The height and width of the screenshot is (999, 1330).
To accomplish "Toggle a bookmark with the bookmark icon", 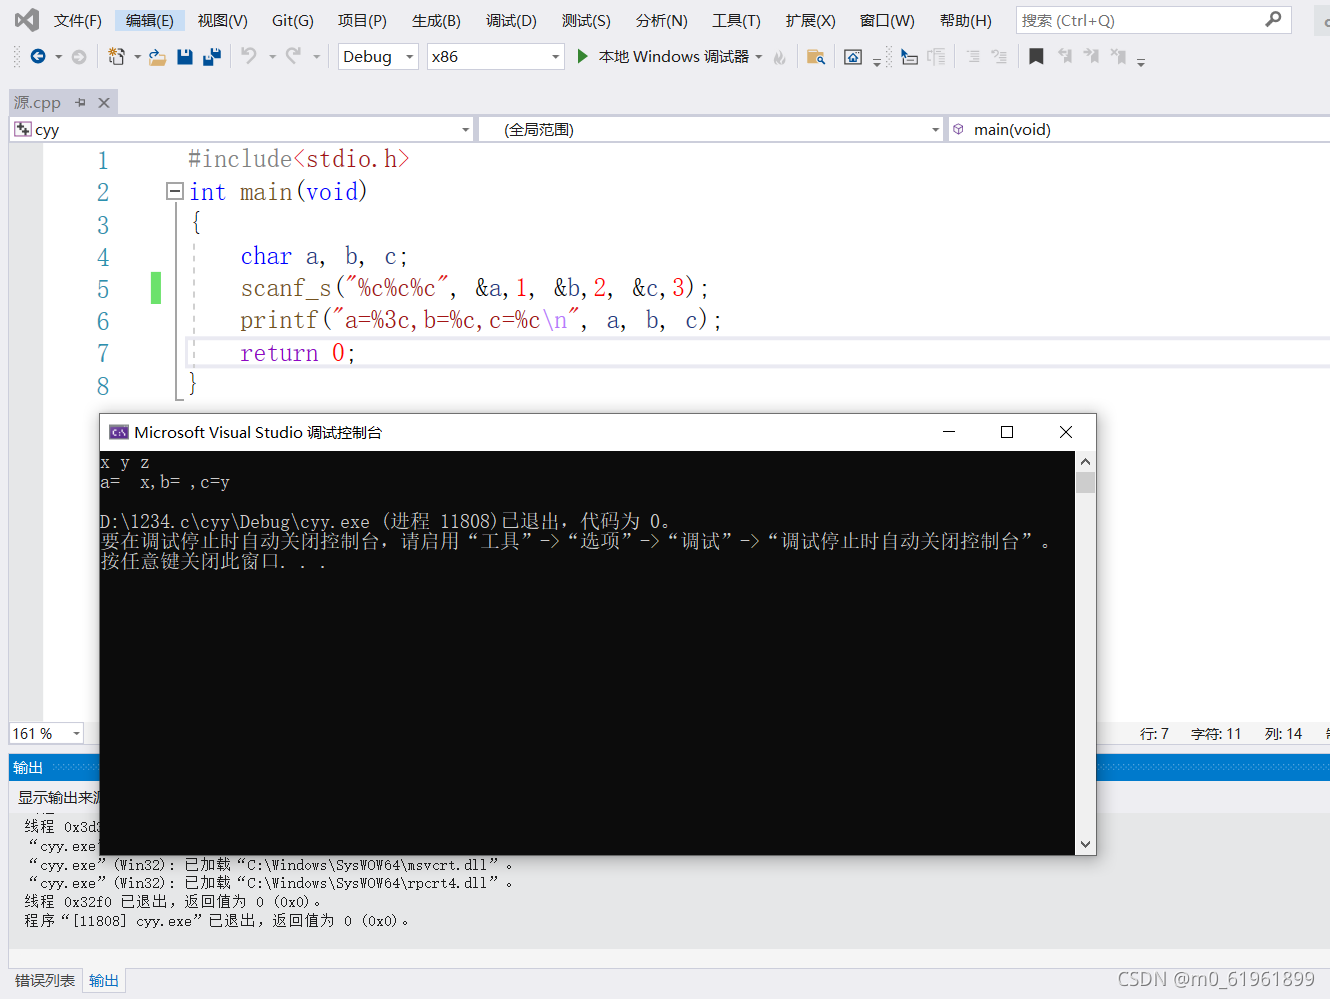I will 1036,57.
